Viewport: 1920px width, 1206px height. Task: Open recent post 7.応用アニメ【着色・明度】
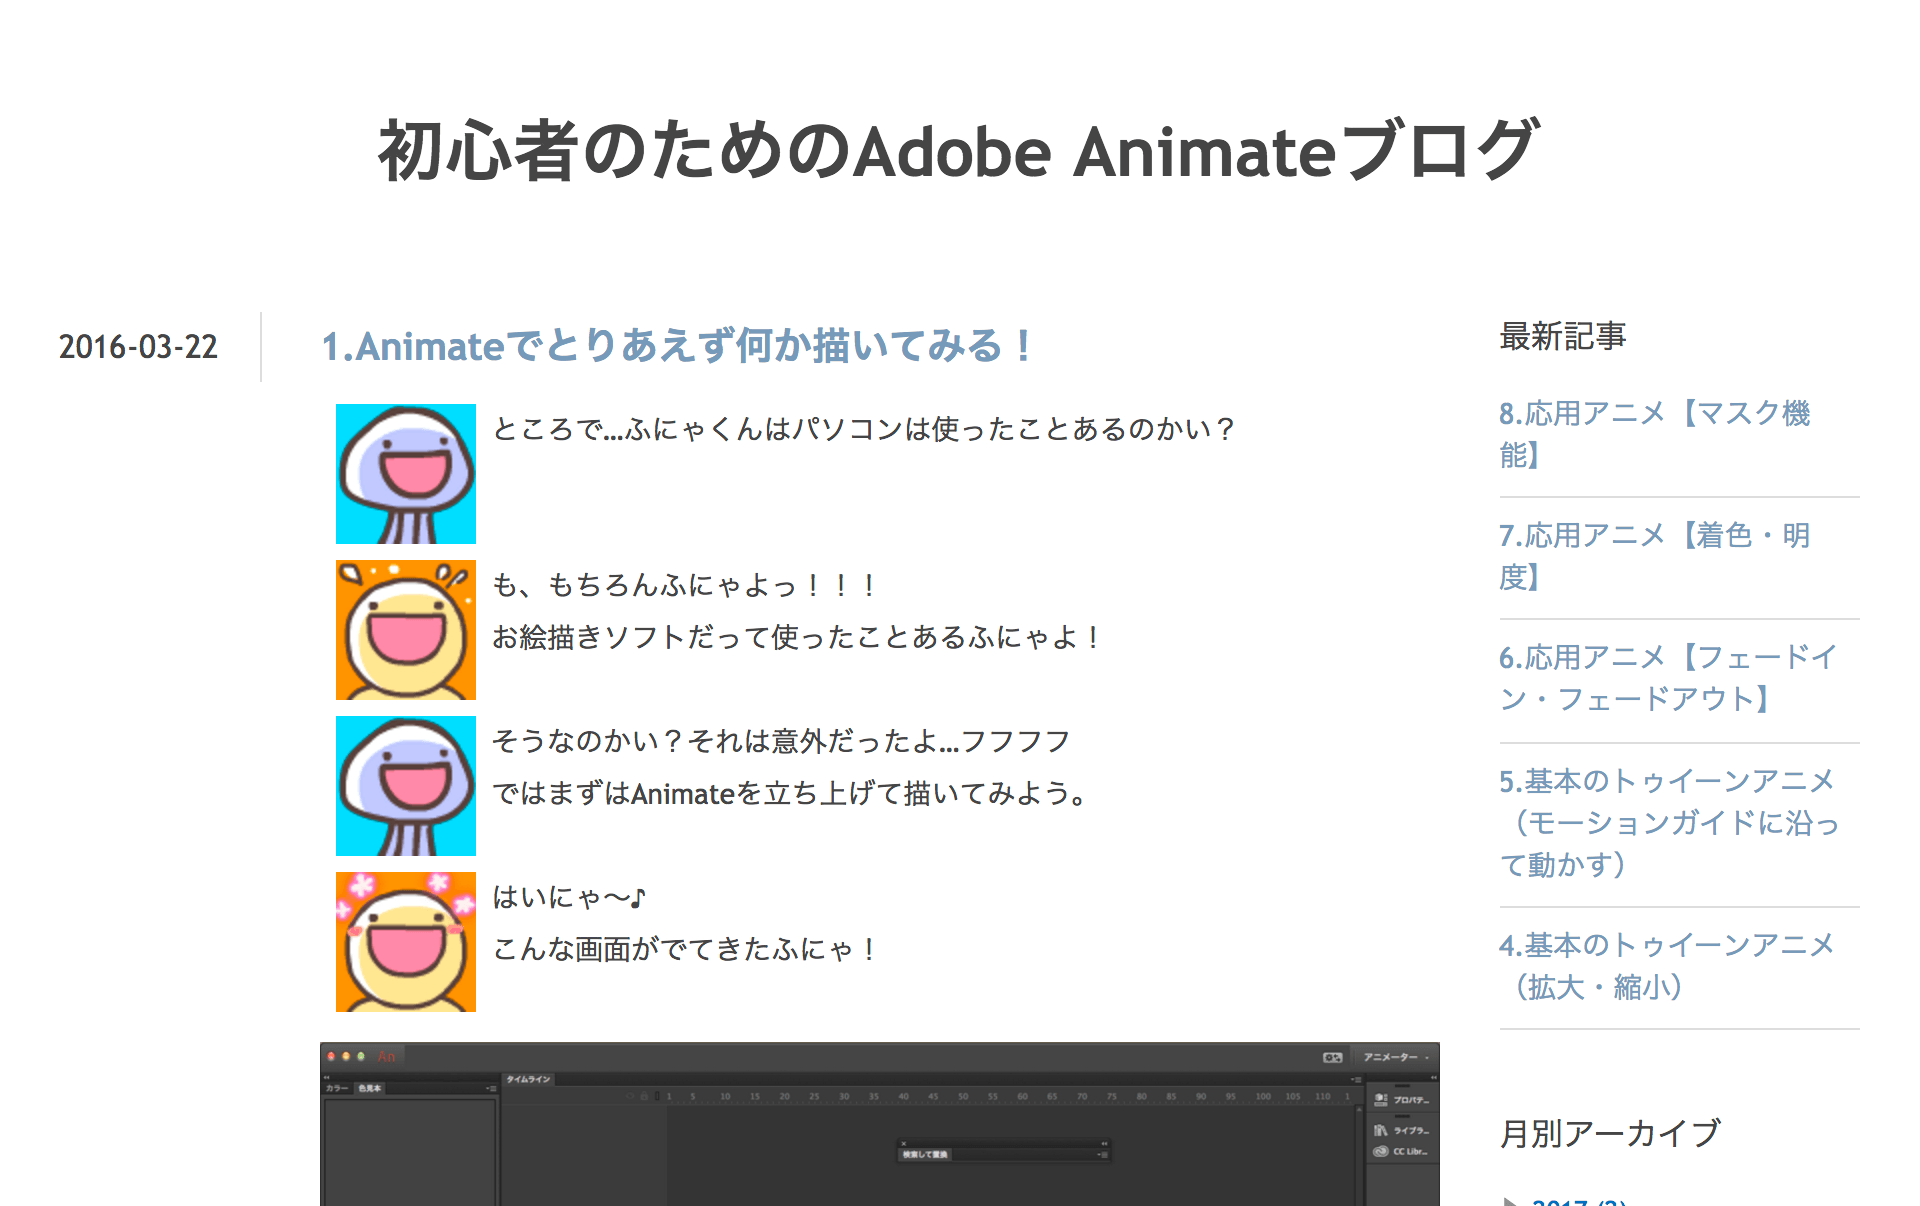click(1655, 556)
